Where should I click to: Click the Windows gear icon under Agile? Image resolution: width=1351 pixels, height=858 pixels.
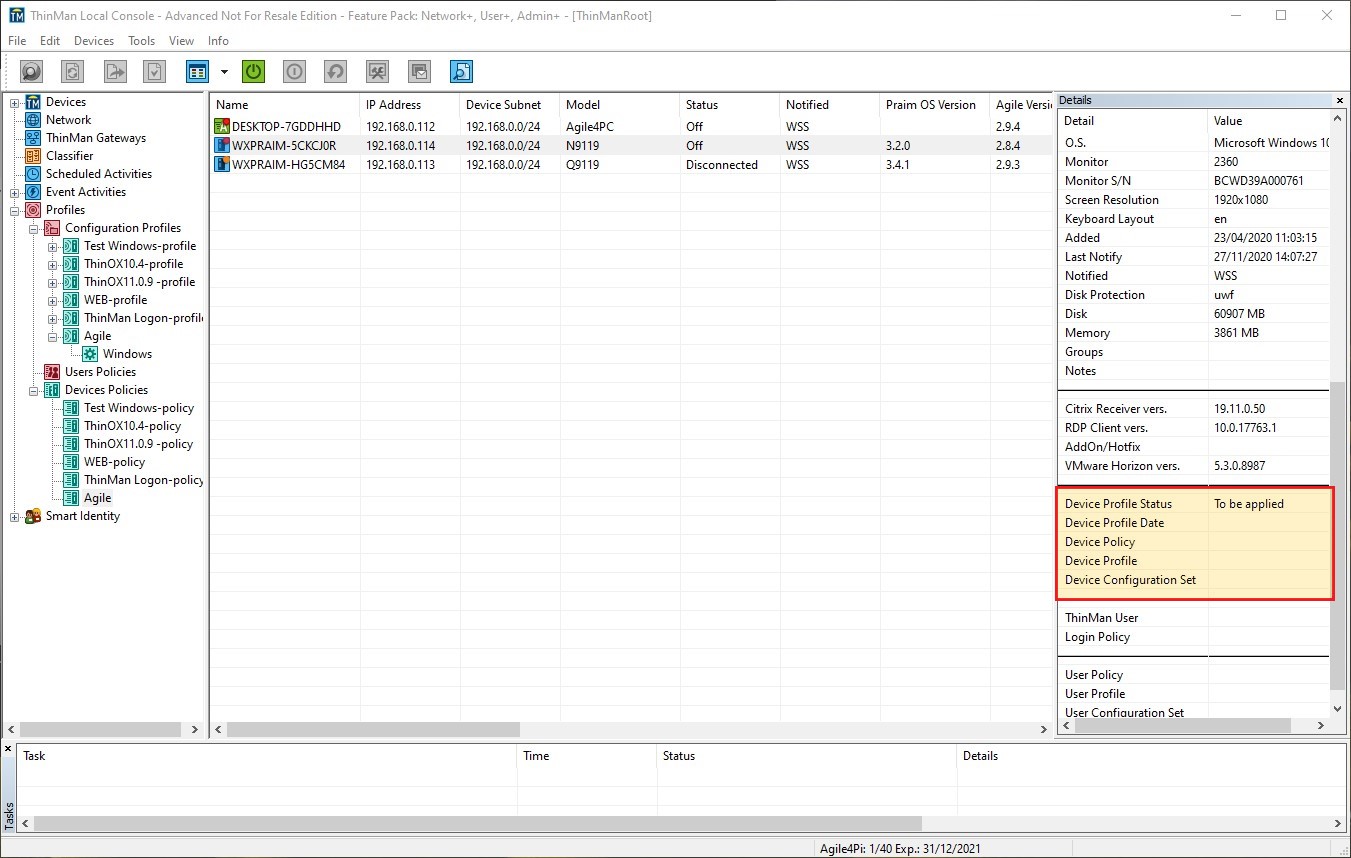coord(90,354)
